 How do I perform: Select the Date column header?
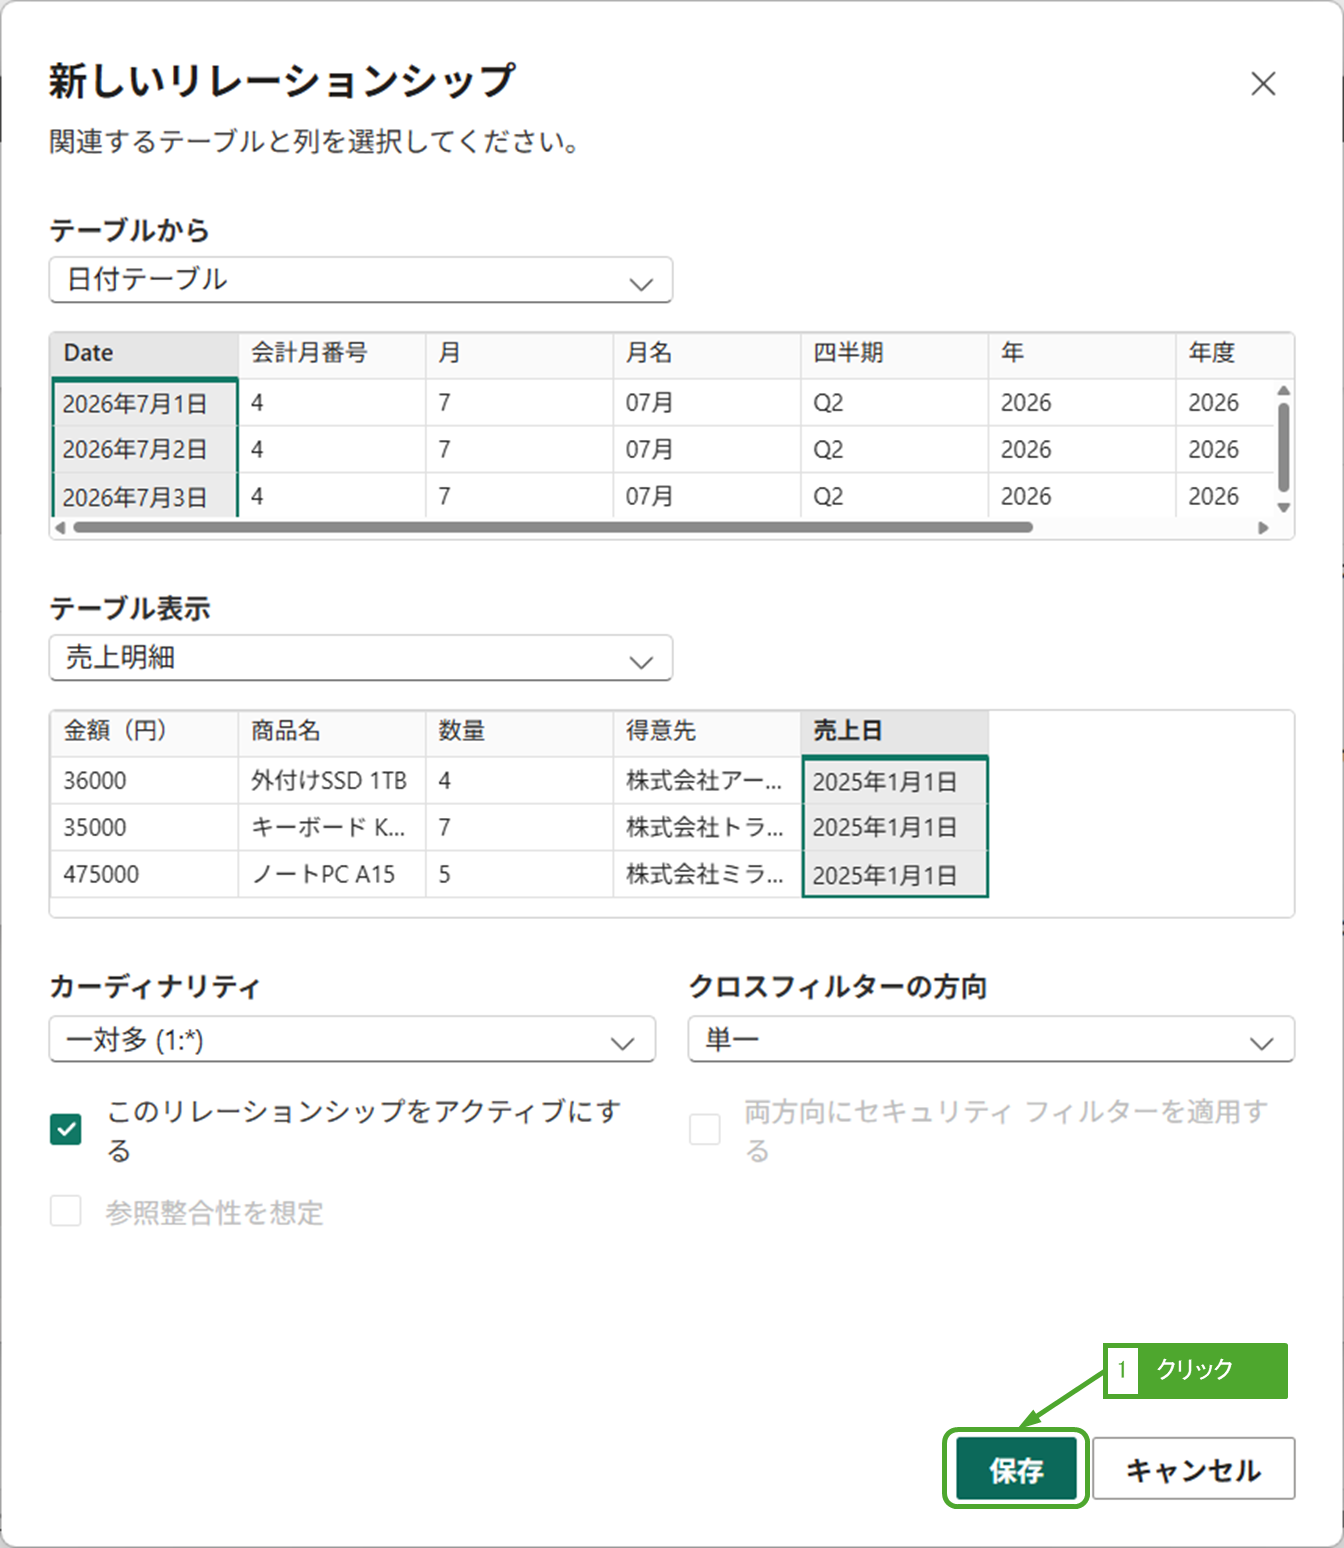coord(143,353)
